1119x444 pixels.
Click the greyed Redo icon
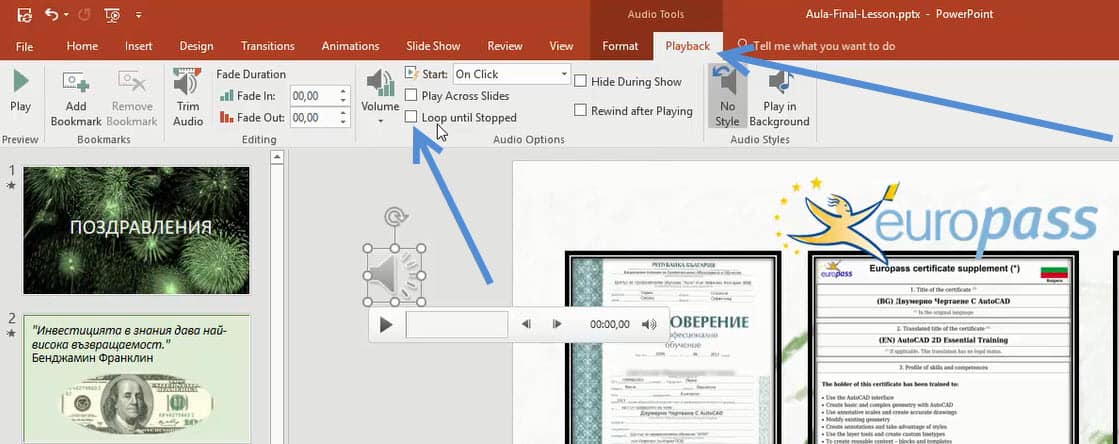[83, 14]
